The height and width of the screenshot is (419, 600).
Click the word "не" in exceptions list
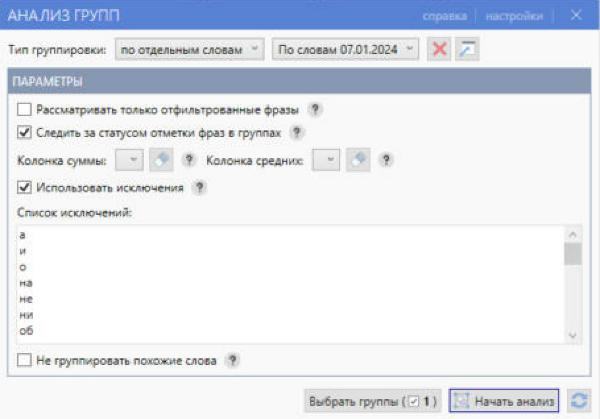click(x=26, y=299)
